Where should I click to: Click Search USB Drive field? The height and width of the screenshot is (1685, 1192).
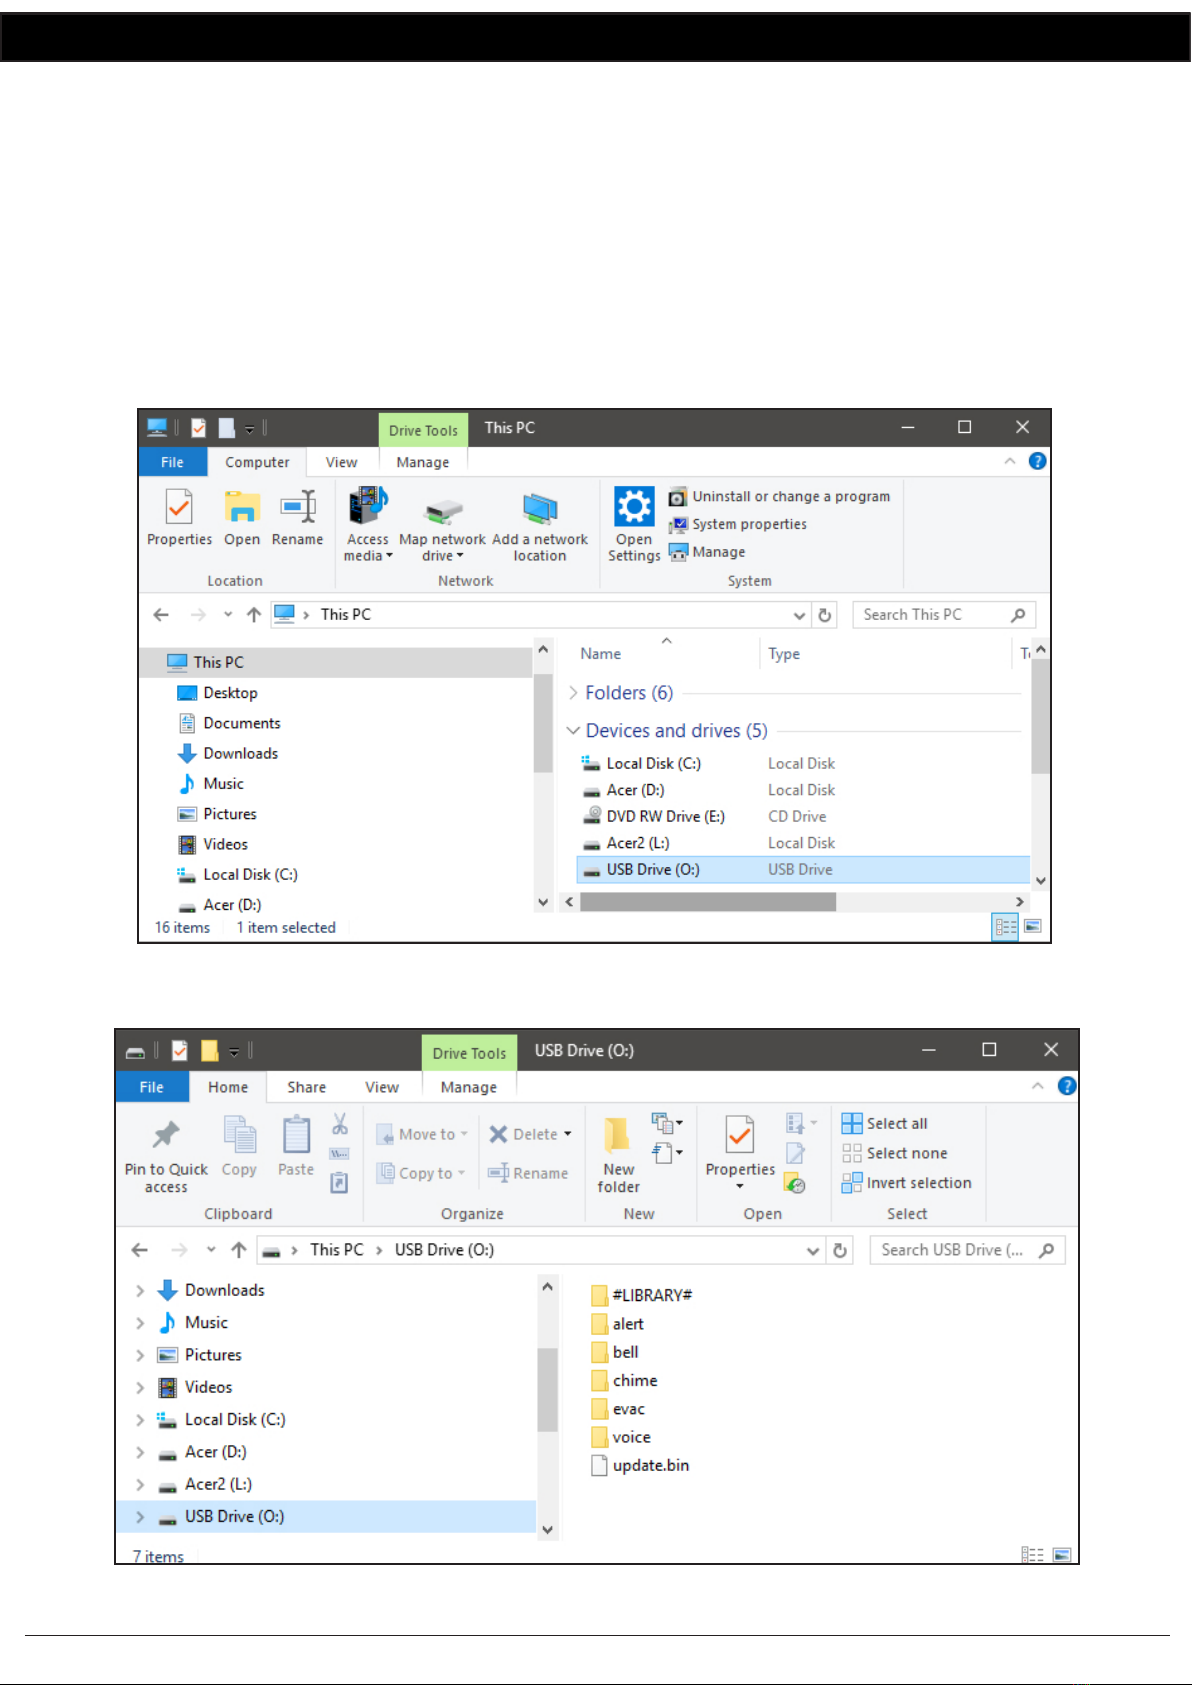[x=967, y=1250]
